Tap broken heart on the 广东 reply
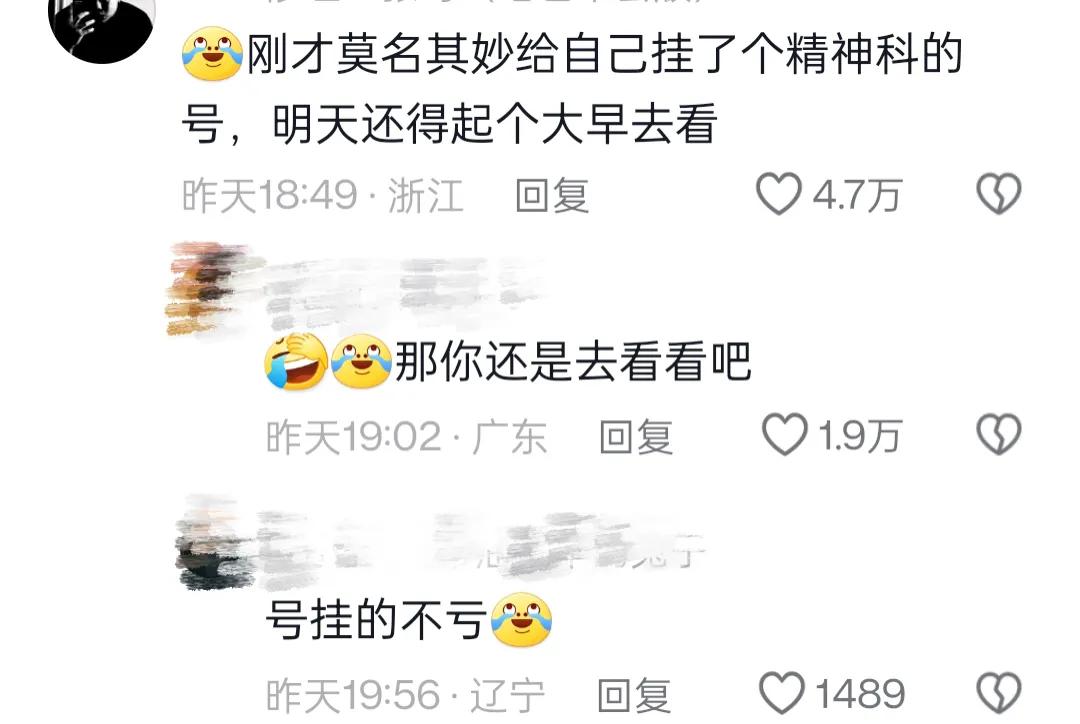 (x=999, y=435)
